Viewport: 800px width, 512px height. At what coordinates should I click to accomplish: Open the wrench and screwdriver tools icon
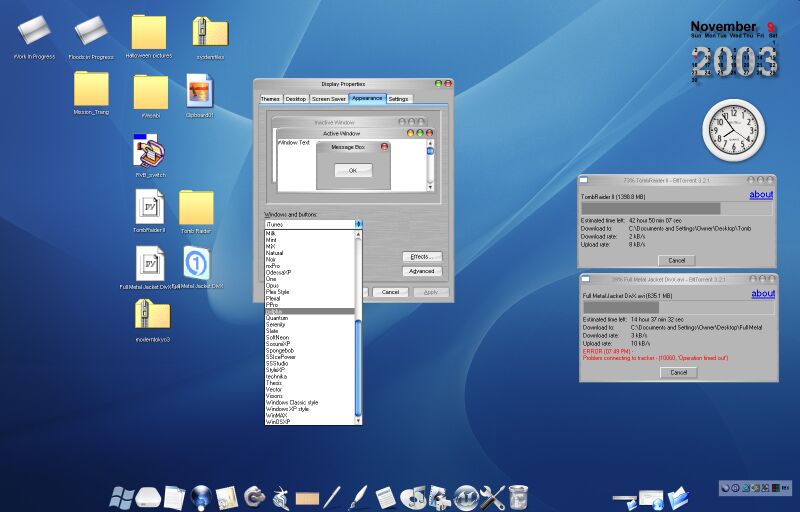(x=492, y=497)
